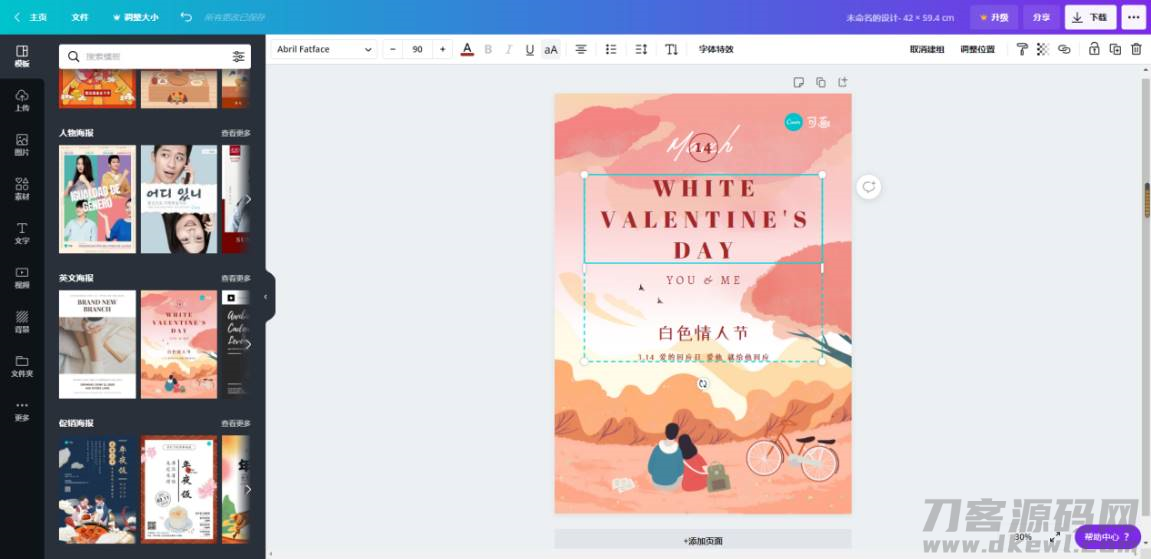Open the 帮助中心 help button
Viewport: 1151px width, 559px height.
coord(1107,536)
